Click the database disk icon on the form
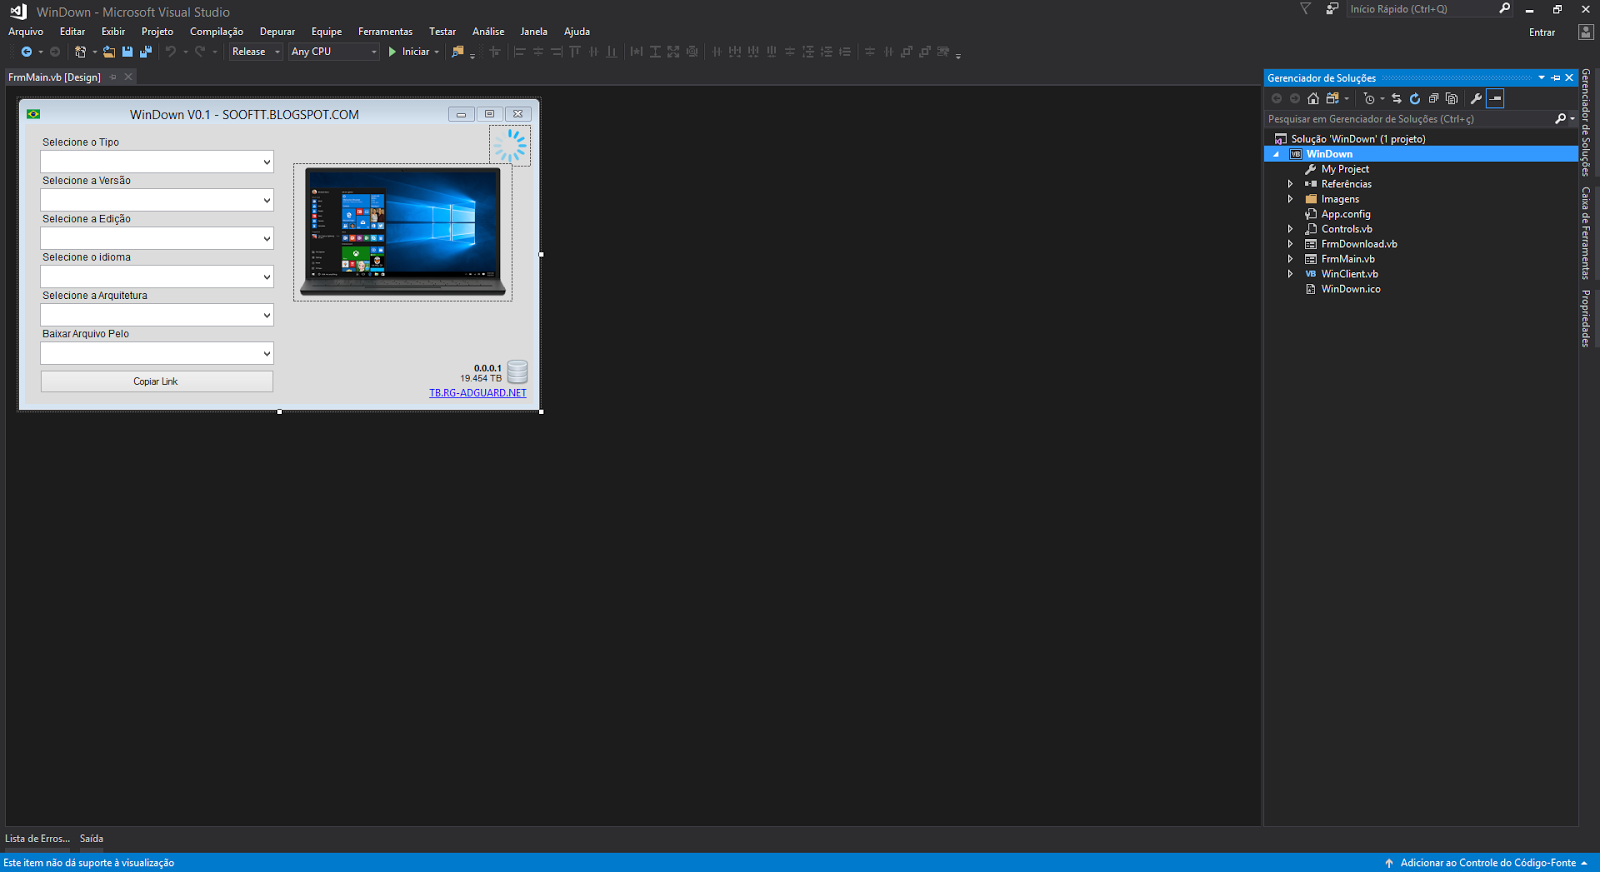The width and height of the screenshot is (1600, 872). (x=517, y=372)
